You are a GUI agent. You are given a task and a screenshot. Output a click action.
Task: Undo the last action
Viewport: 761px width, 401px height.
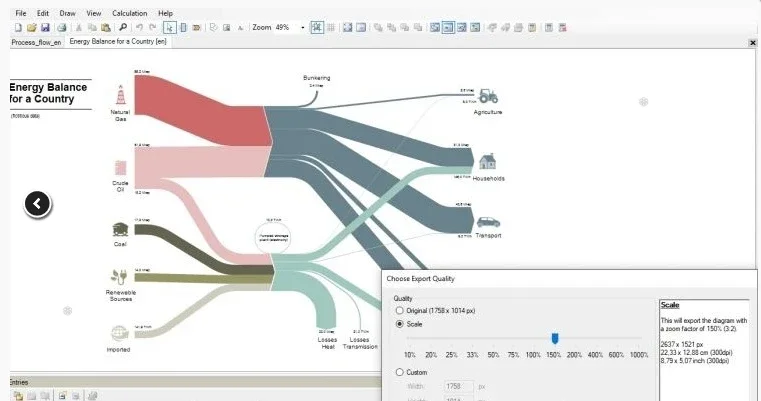[x=140, y=28]
